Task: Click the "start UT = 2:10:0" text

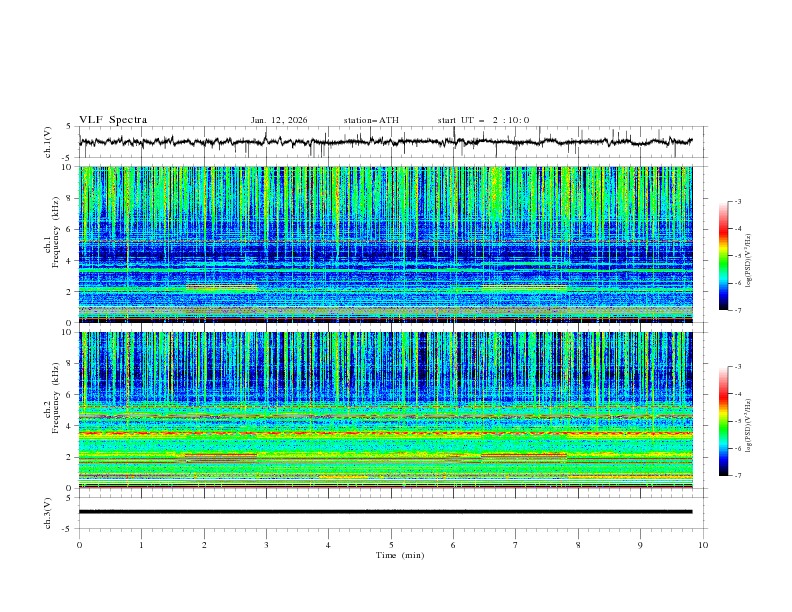Action: point(483,120)
